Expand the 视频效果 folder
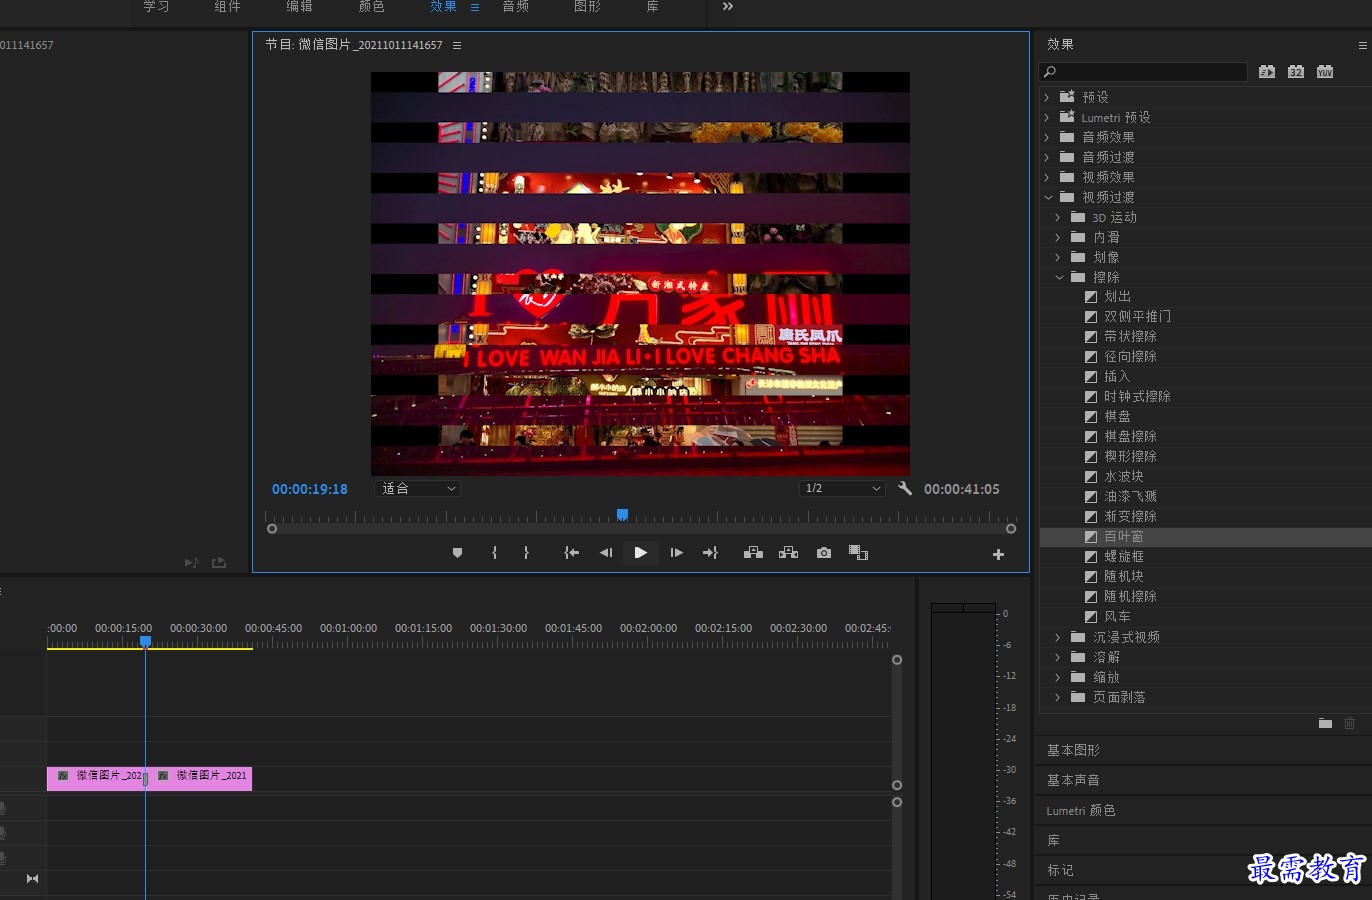1372x900 pixels. click(1047, 177)
